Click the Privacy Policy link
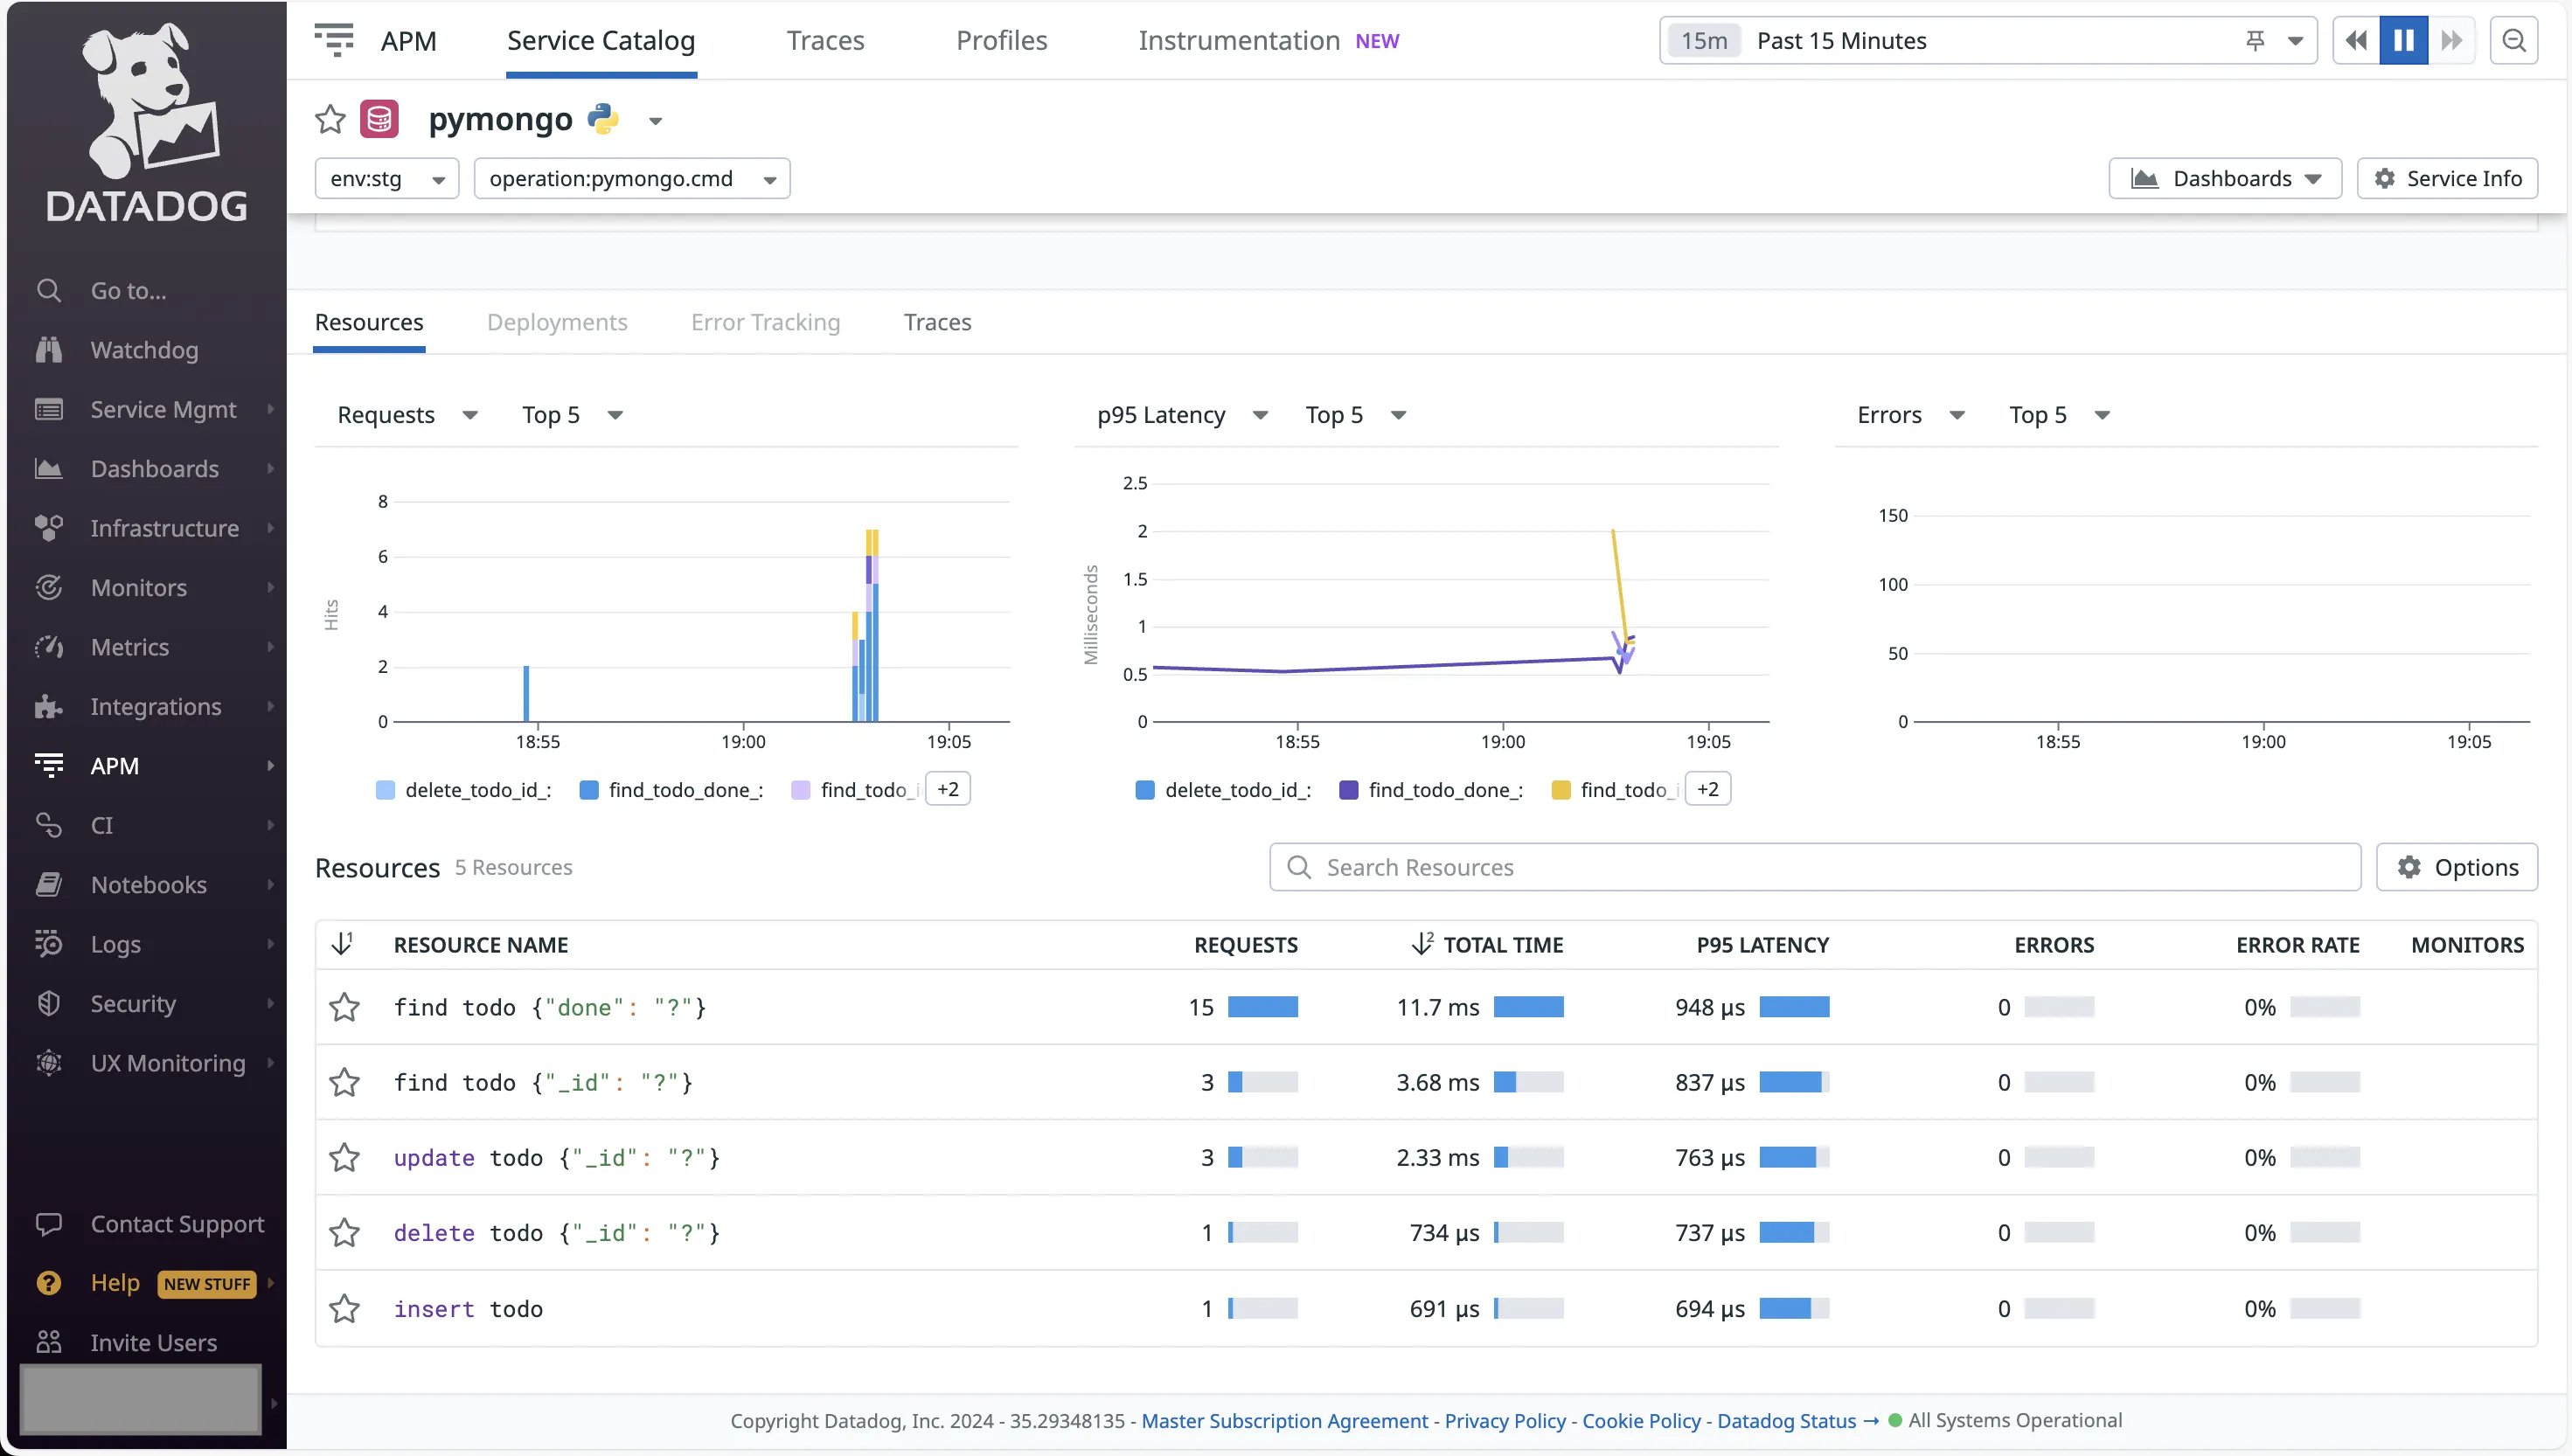2572x1456 pixels. [x=1504, y=1420]
